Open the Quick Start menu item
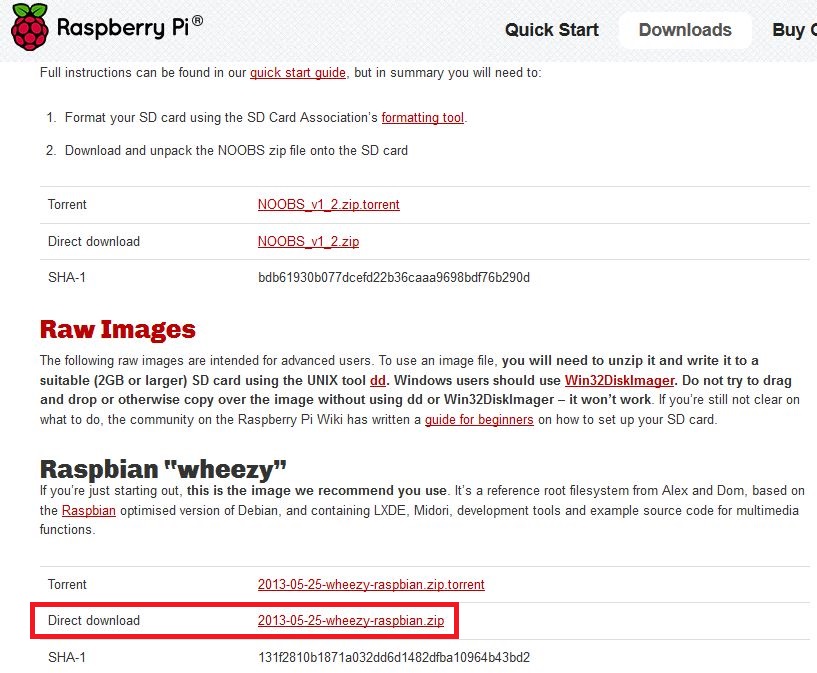Screen dimensions: 817x673 click(552, 30)
